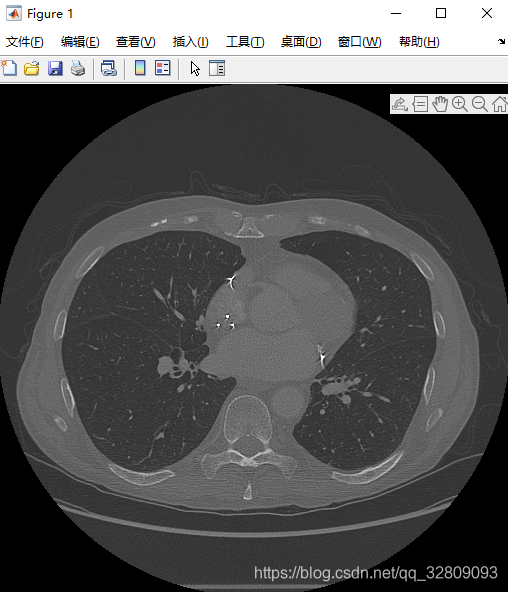
Task: Enable data tips tool on axes toolbar
Action: (x=420, y=104)
